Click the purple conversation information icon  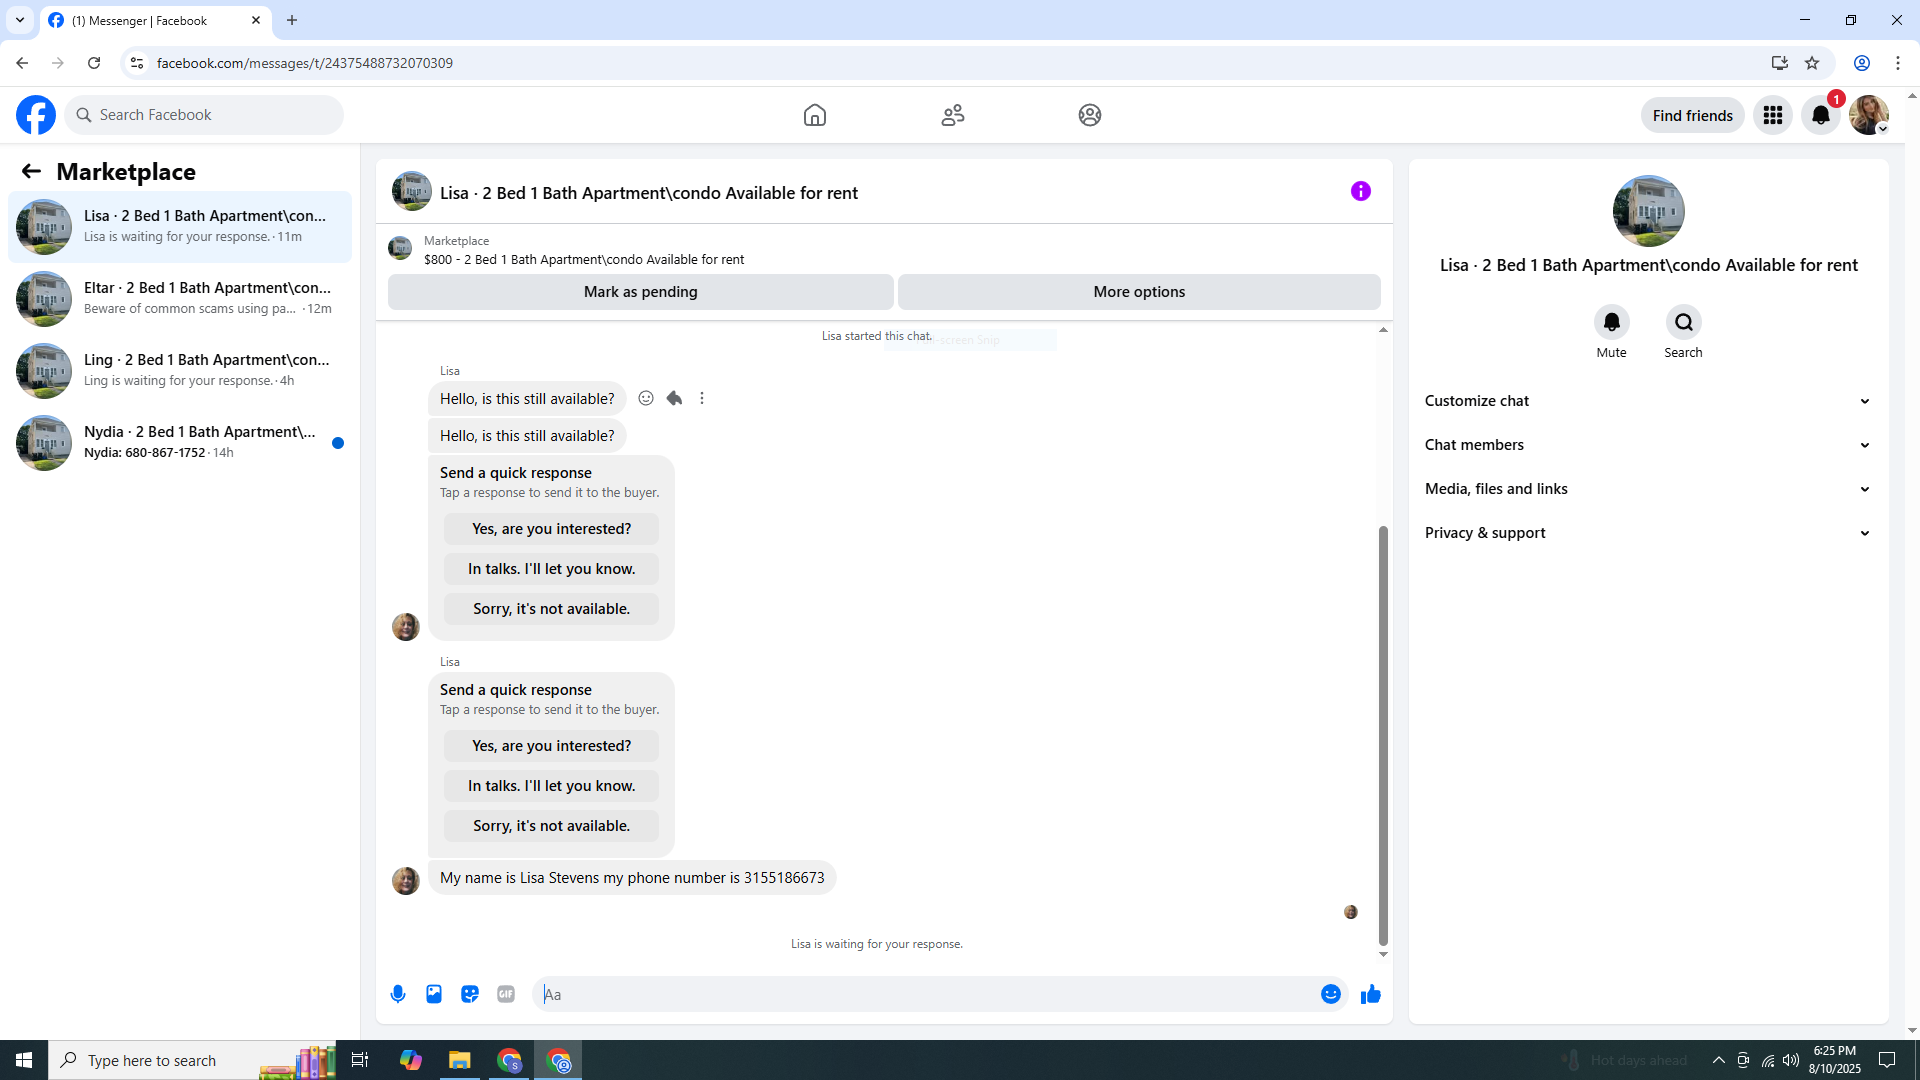[x=1360, y=191]
